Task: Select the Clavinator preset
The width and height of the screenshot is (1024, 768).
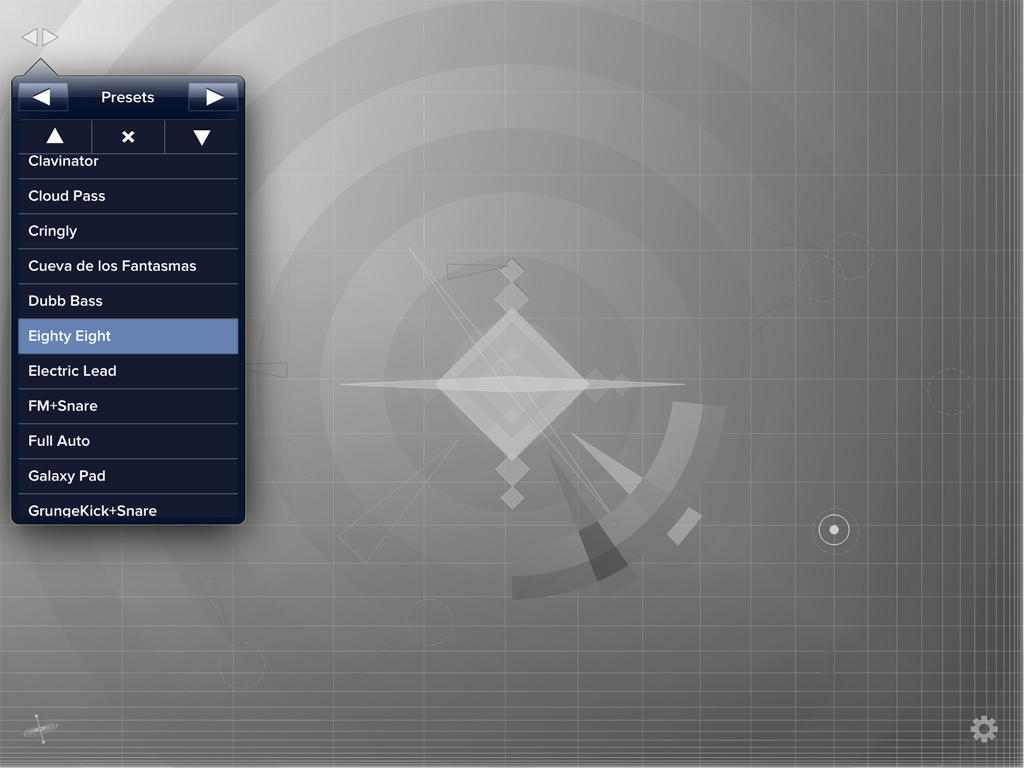Action: coord(128,165)
